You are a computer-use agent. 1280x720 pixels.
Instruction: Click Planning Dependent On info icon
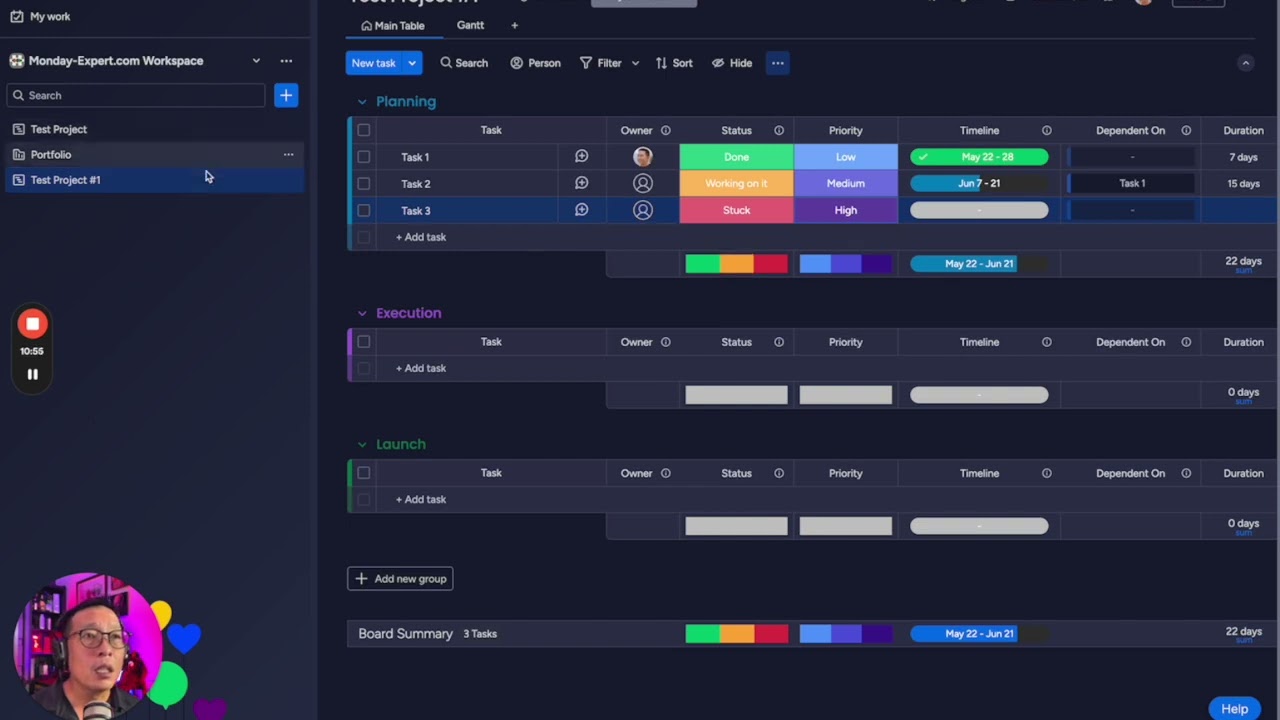(x=1186, y=130)
